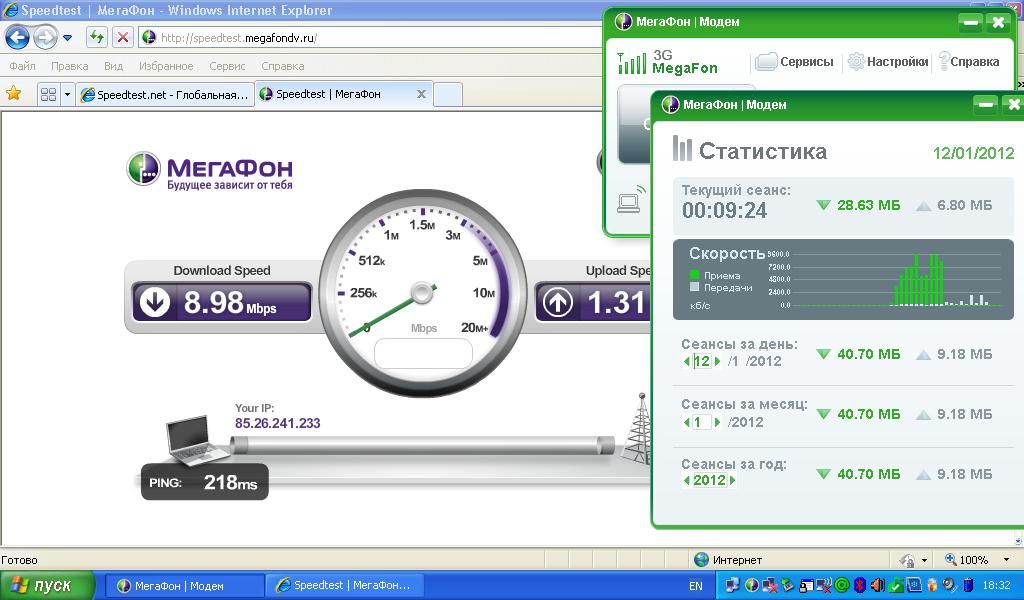This screenshot has height=600, width=1024.
Task: Click the transfer progress pipe bar
Action: 423,445
